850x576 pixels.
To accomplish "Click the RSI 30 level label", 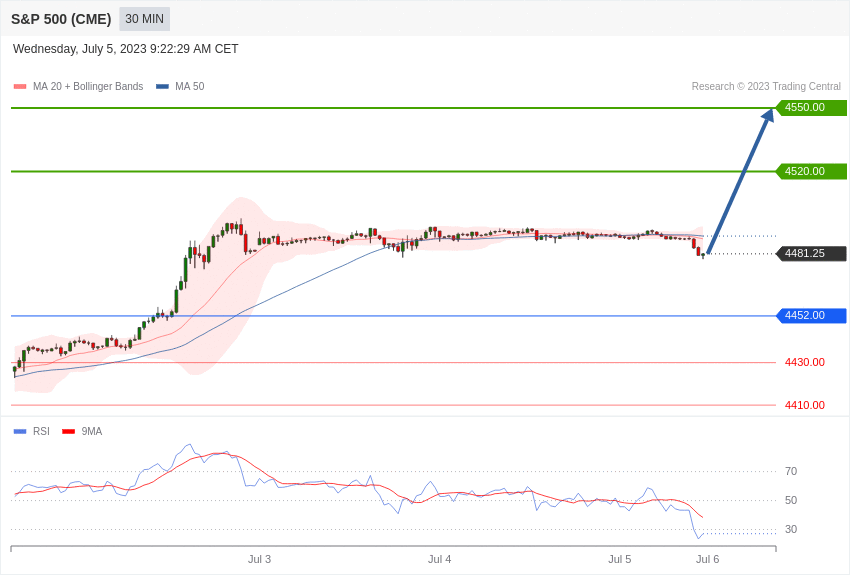I will [791, 529].
